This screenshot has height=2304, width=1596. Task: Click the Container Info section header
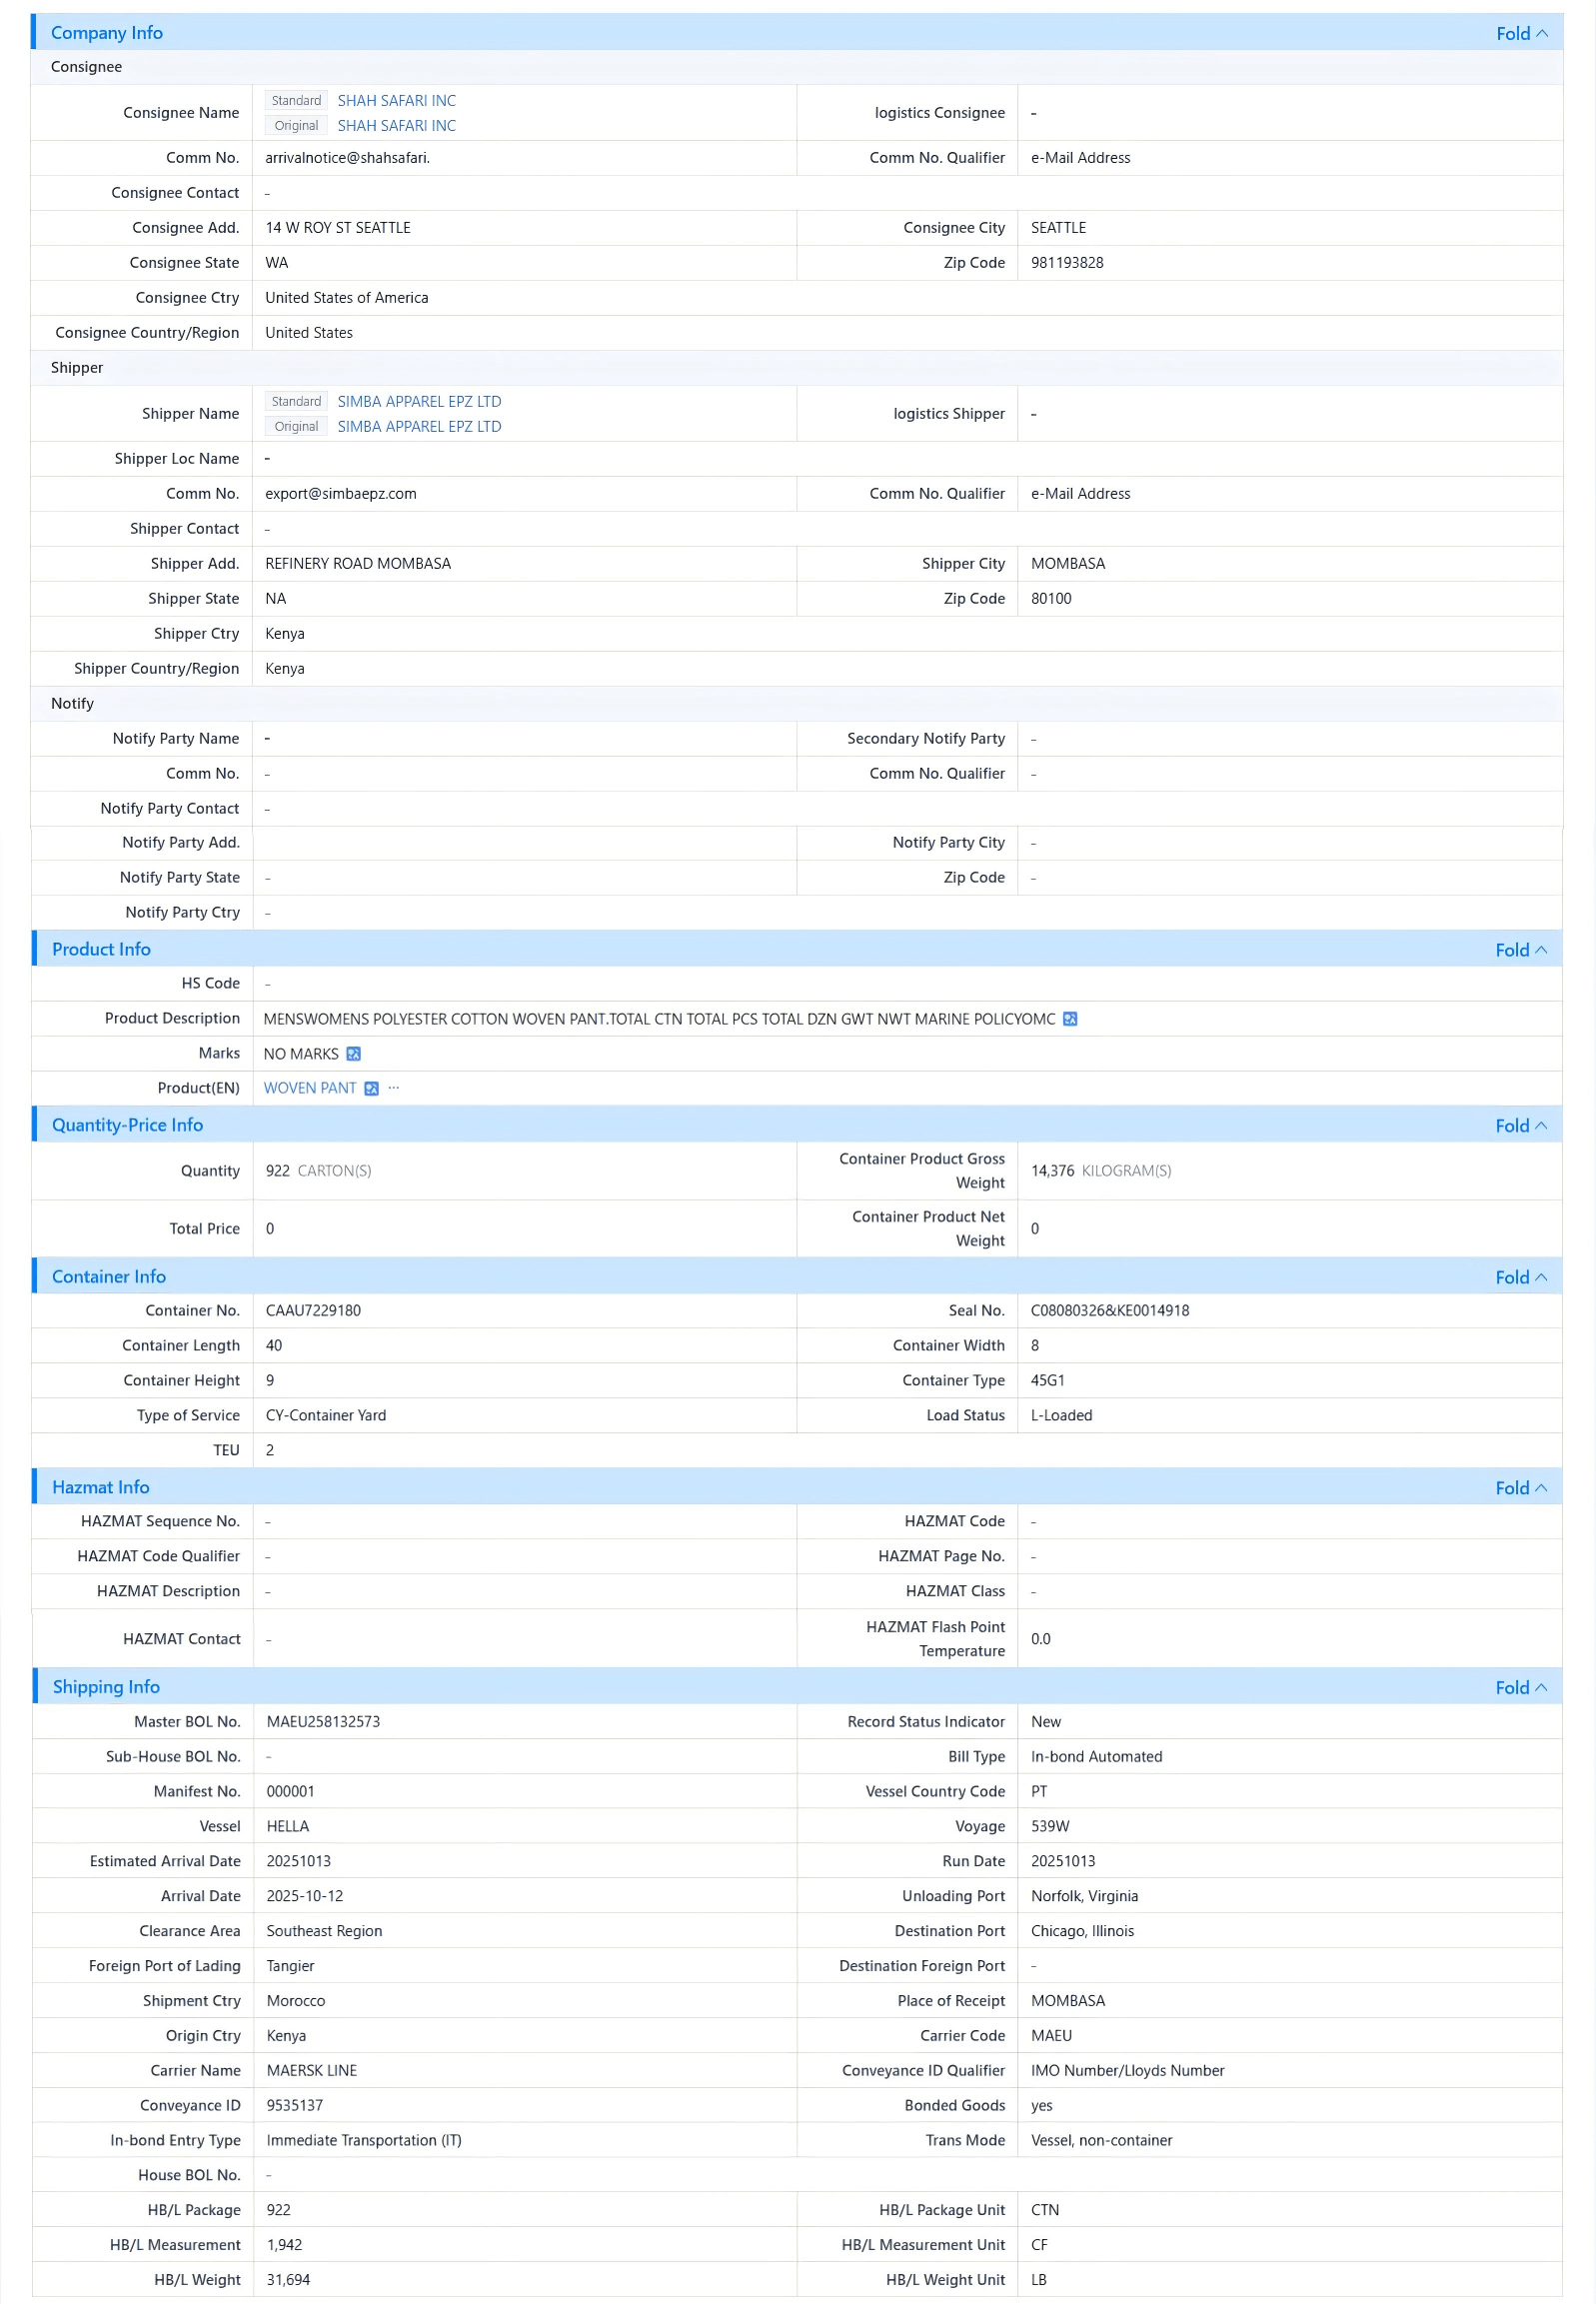109,1277
